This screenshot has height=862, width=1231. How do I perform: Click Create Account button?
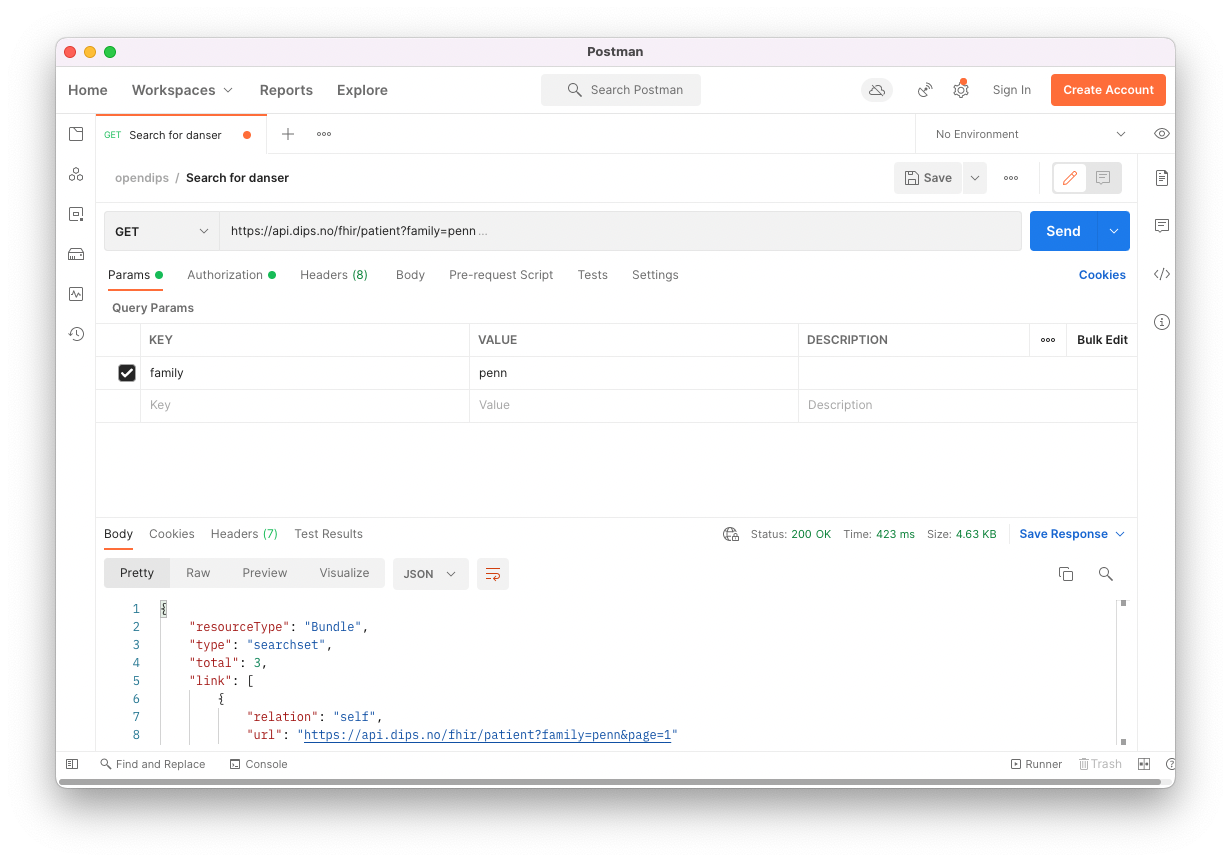click(x=1108, y=90)
